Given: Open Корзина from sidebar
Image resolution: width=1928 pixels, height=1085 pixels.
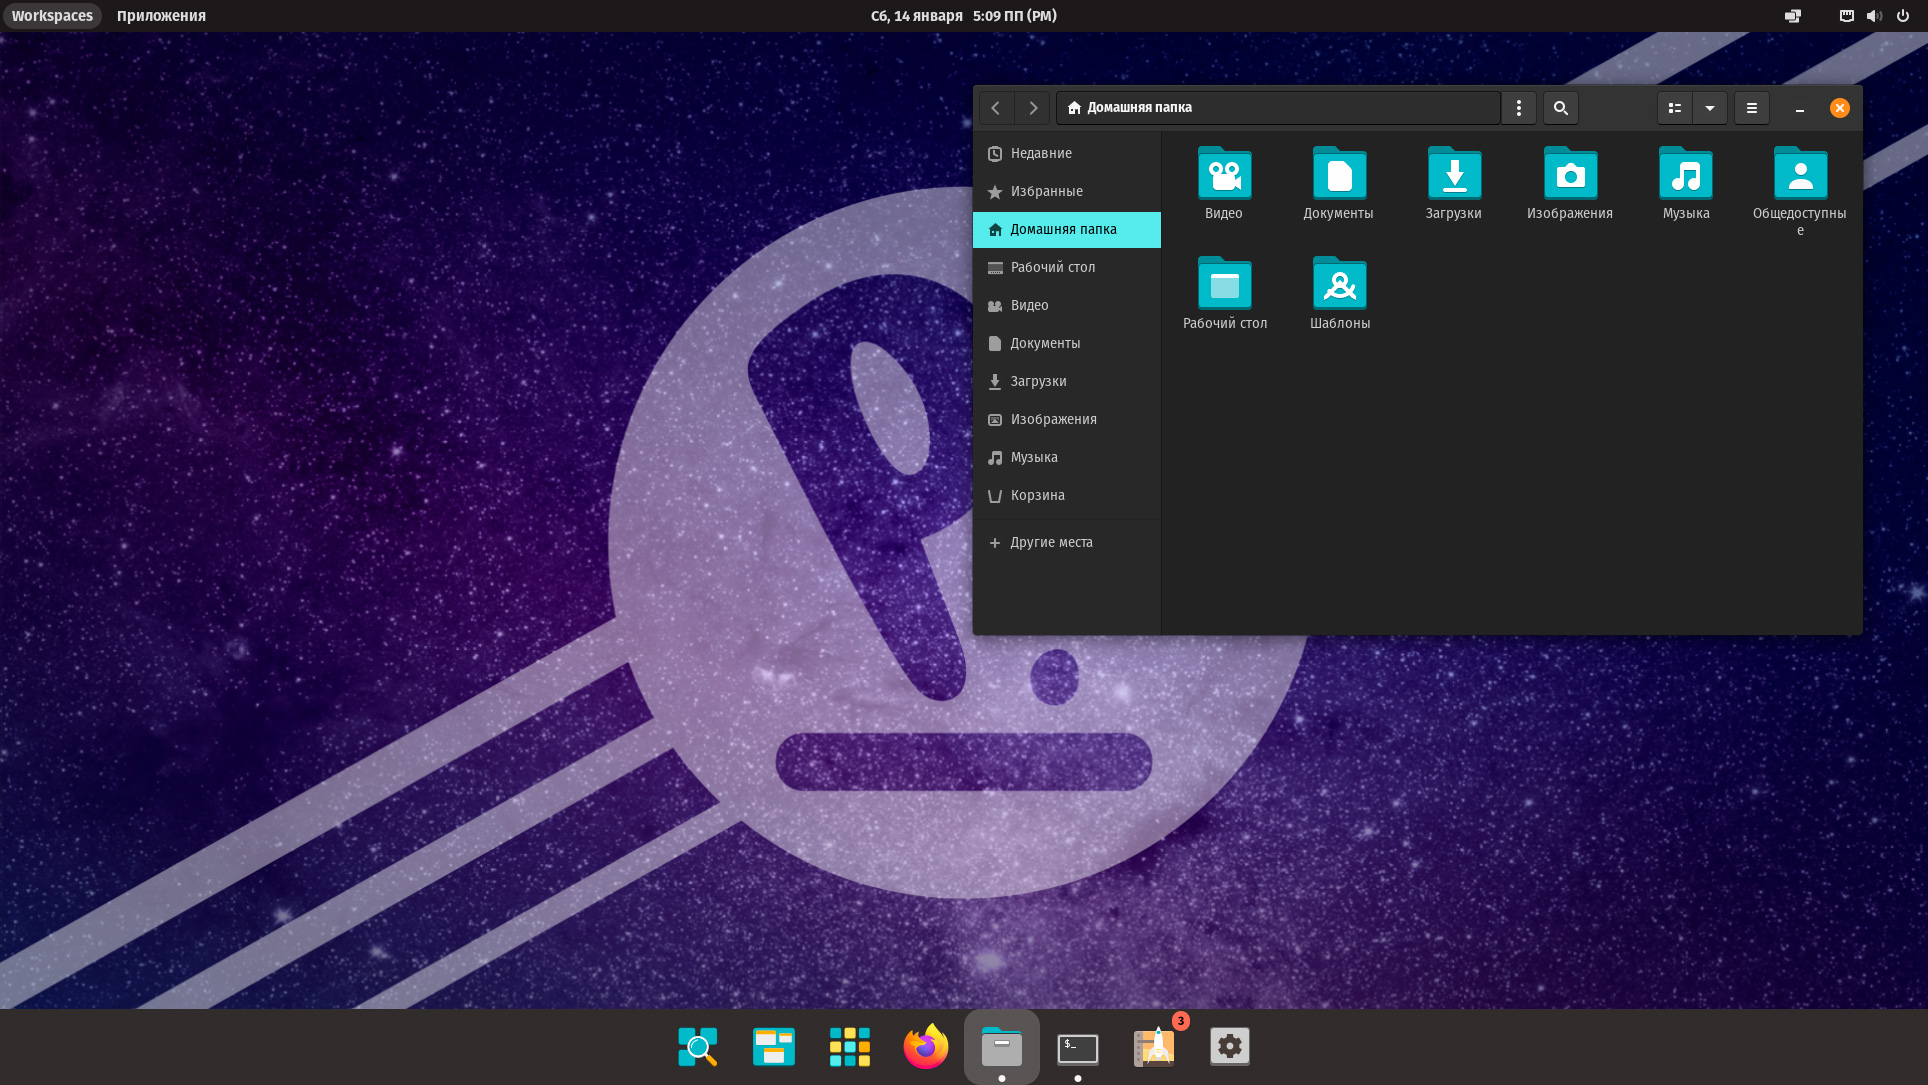Looking at the screenshot, I should point(1037,495).
